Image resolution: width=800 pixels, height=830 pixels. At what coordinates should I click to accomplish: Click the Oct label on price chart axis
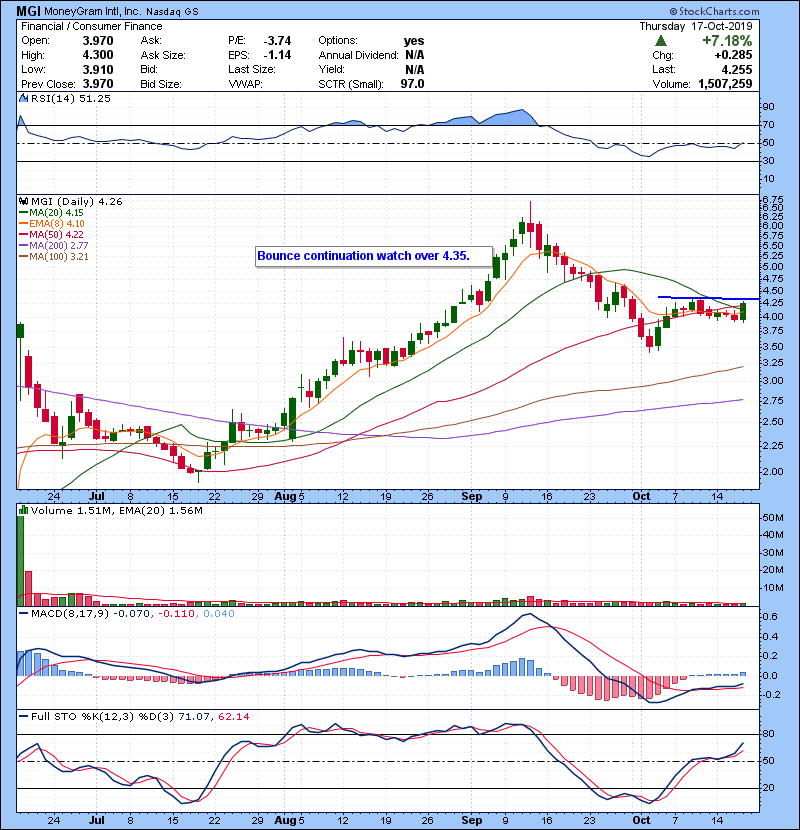click(641, 496)
